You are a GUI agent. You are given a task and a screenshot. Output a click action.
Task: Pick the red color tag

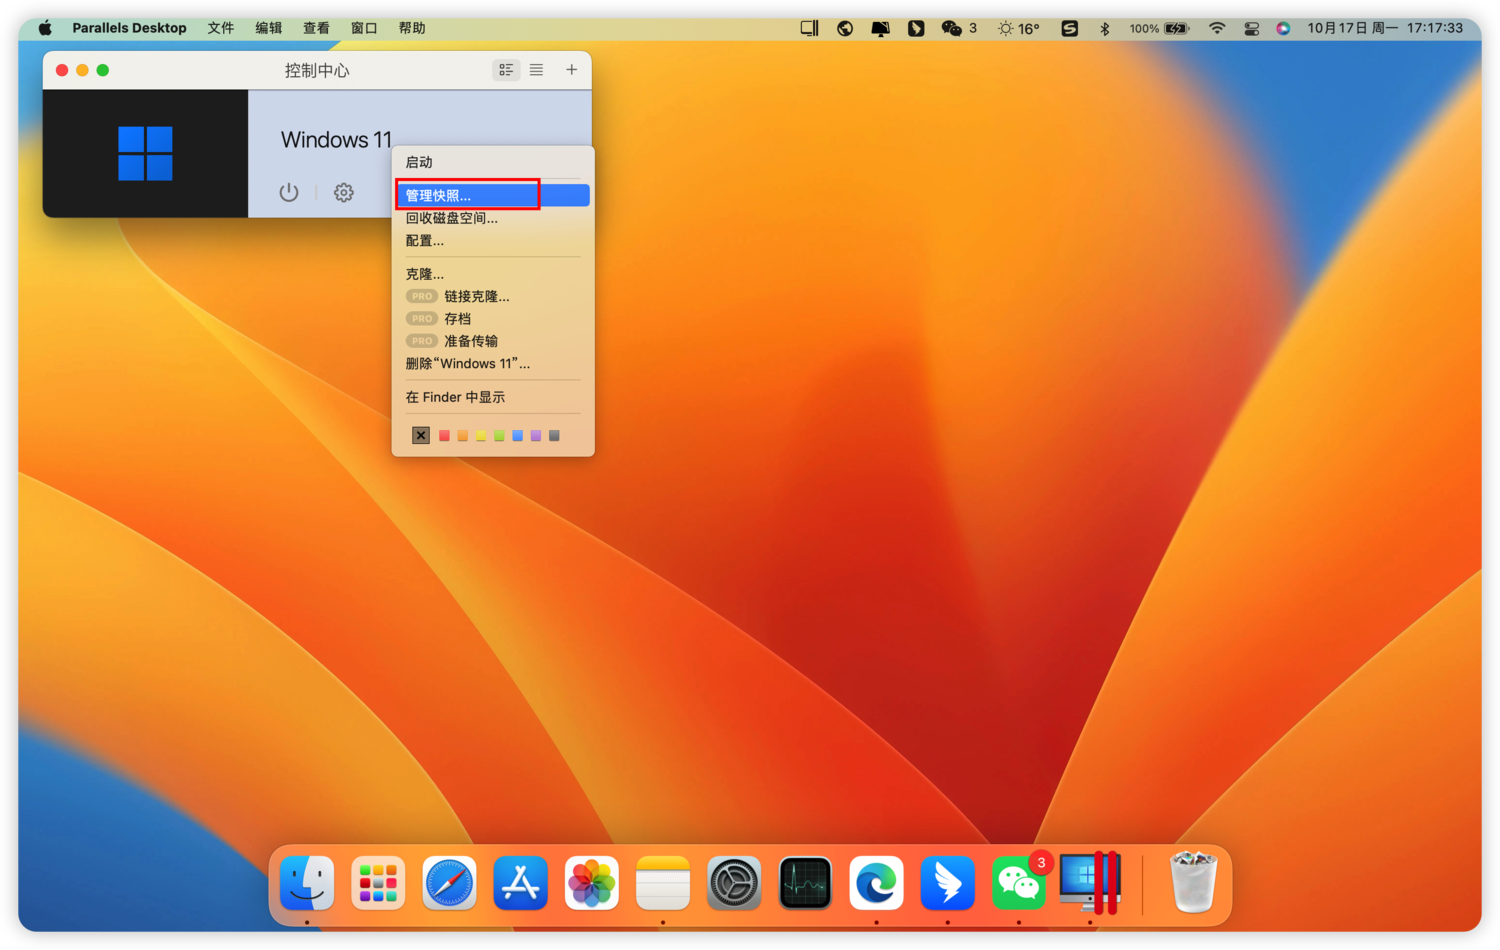(444, 435)
